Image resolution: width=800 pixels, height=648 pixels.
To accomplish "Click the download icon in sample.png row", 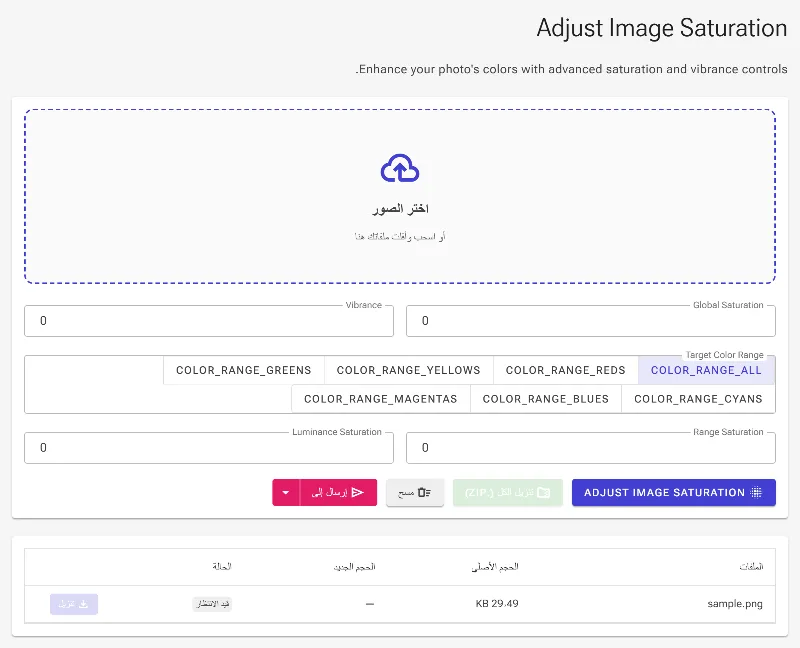I will point(84,604).
